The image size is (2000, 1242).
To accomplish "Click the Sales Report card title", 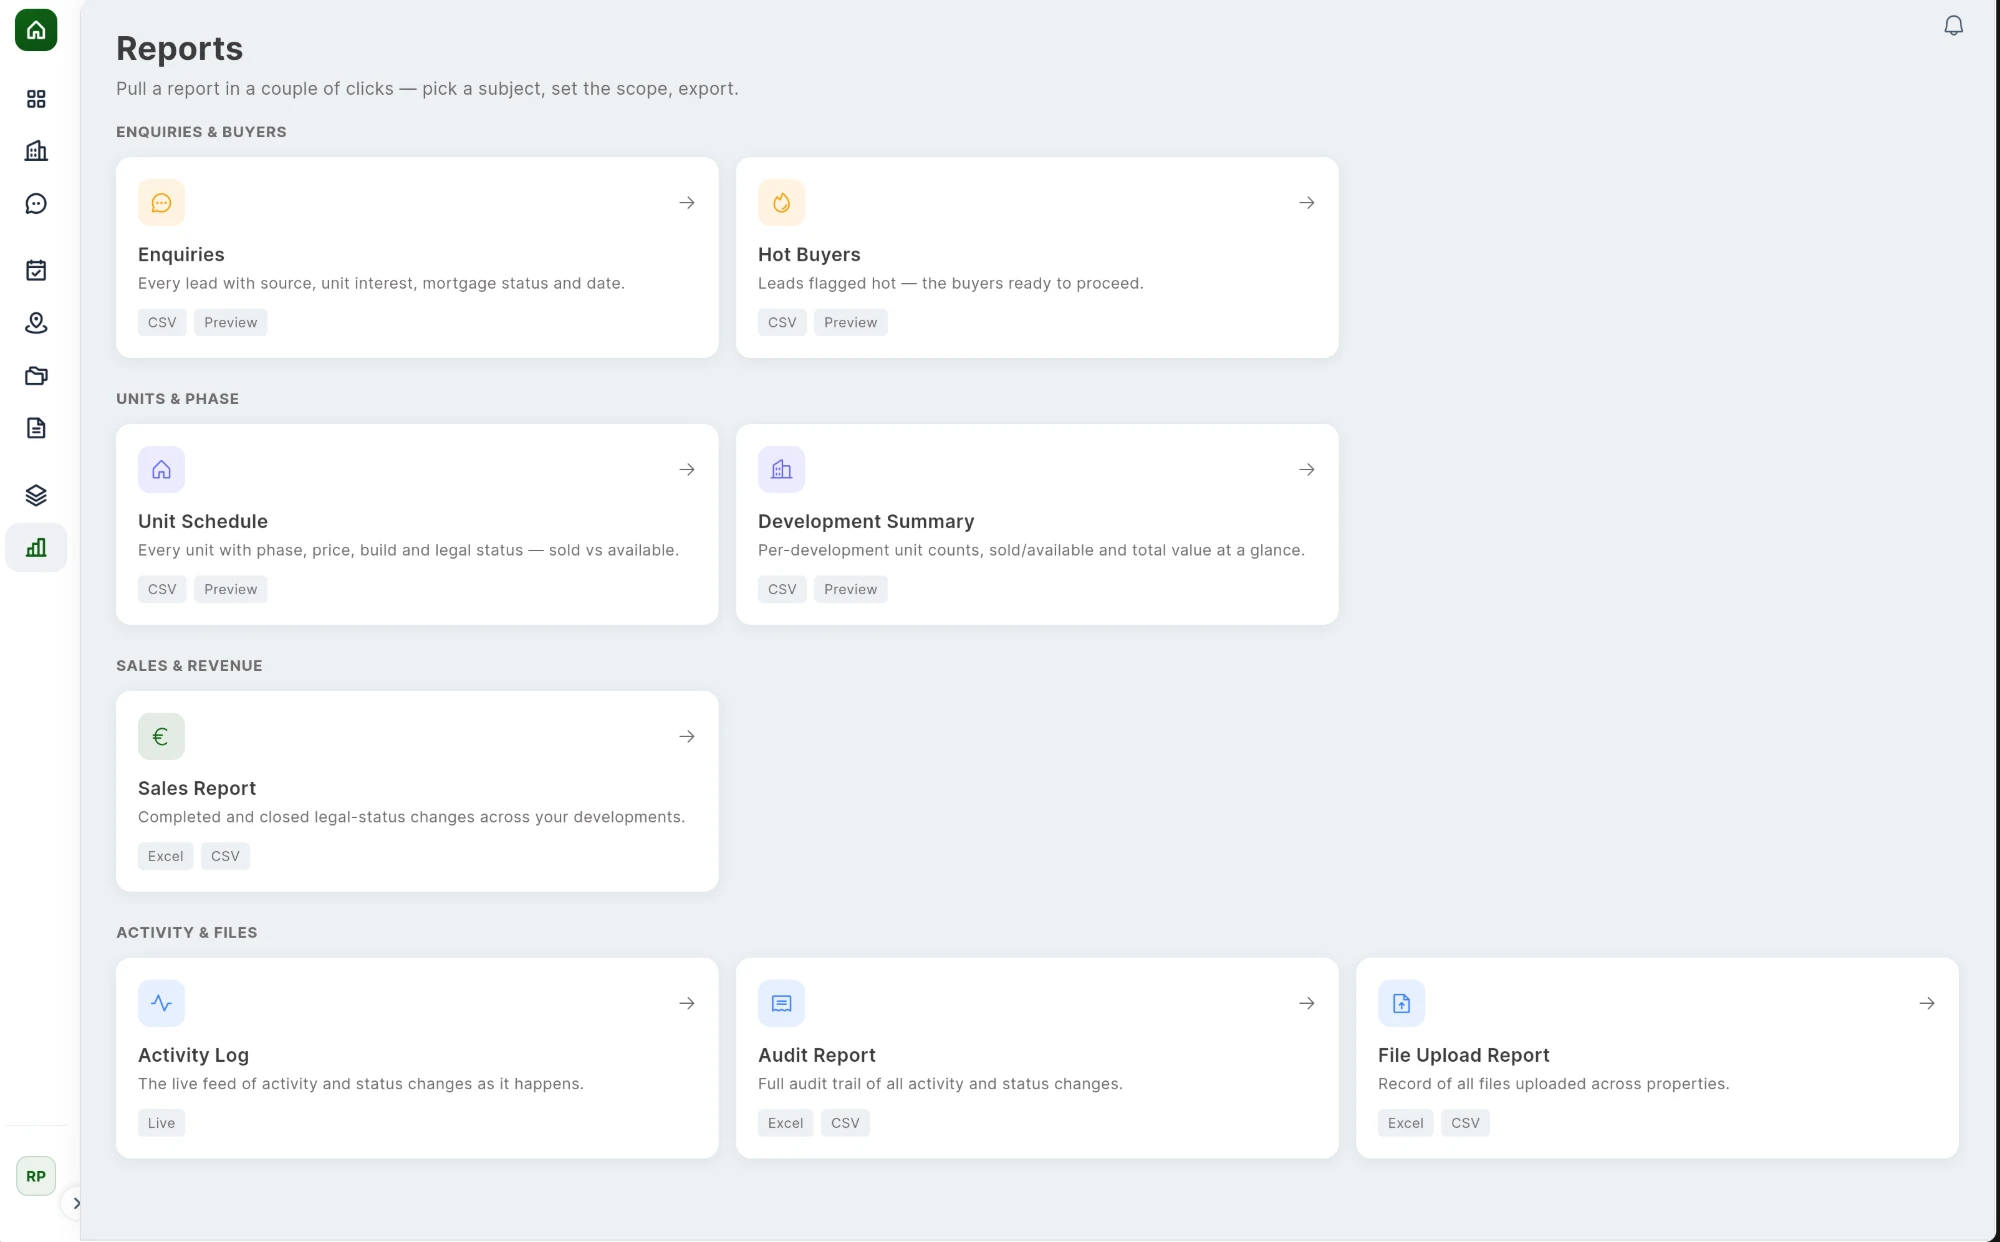I will 197,789.
